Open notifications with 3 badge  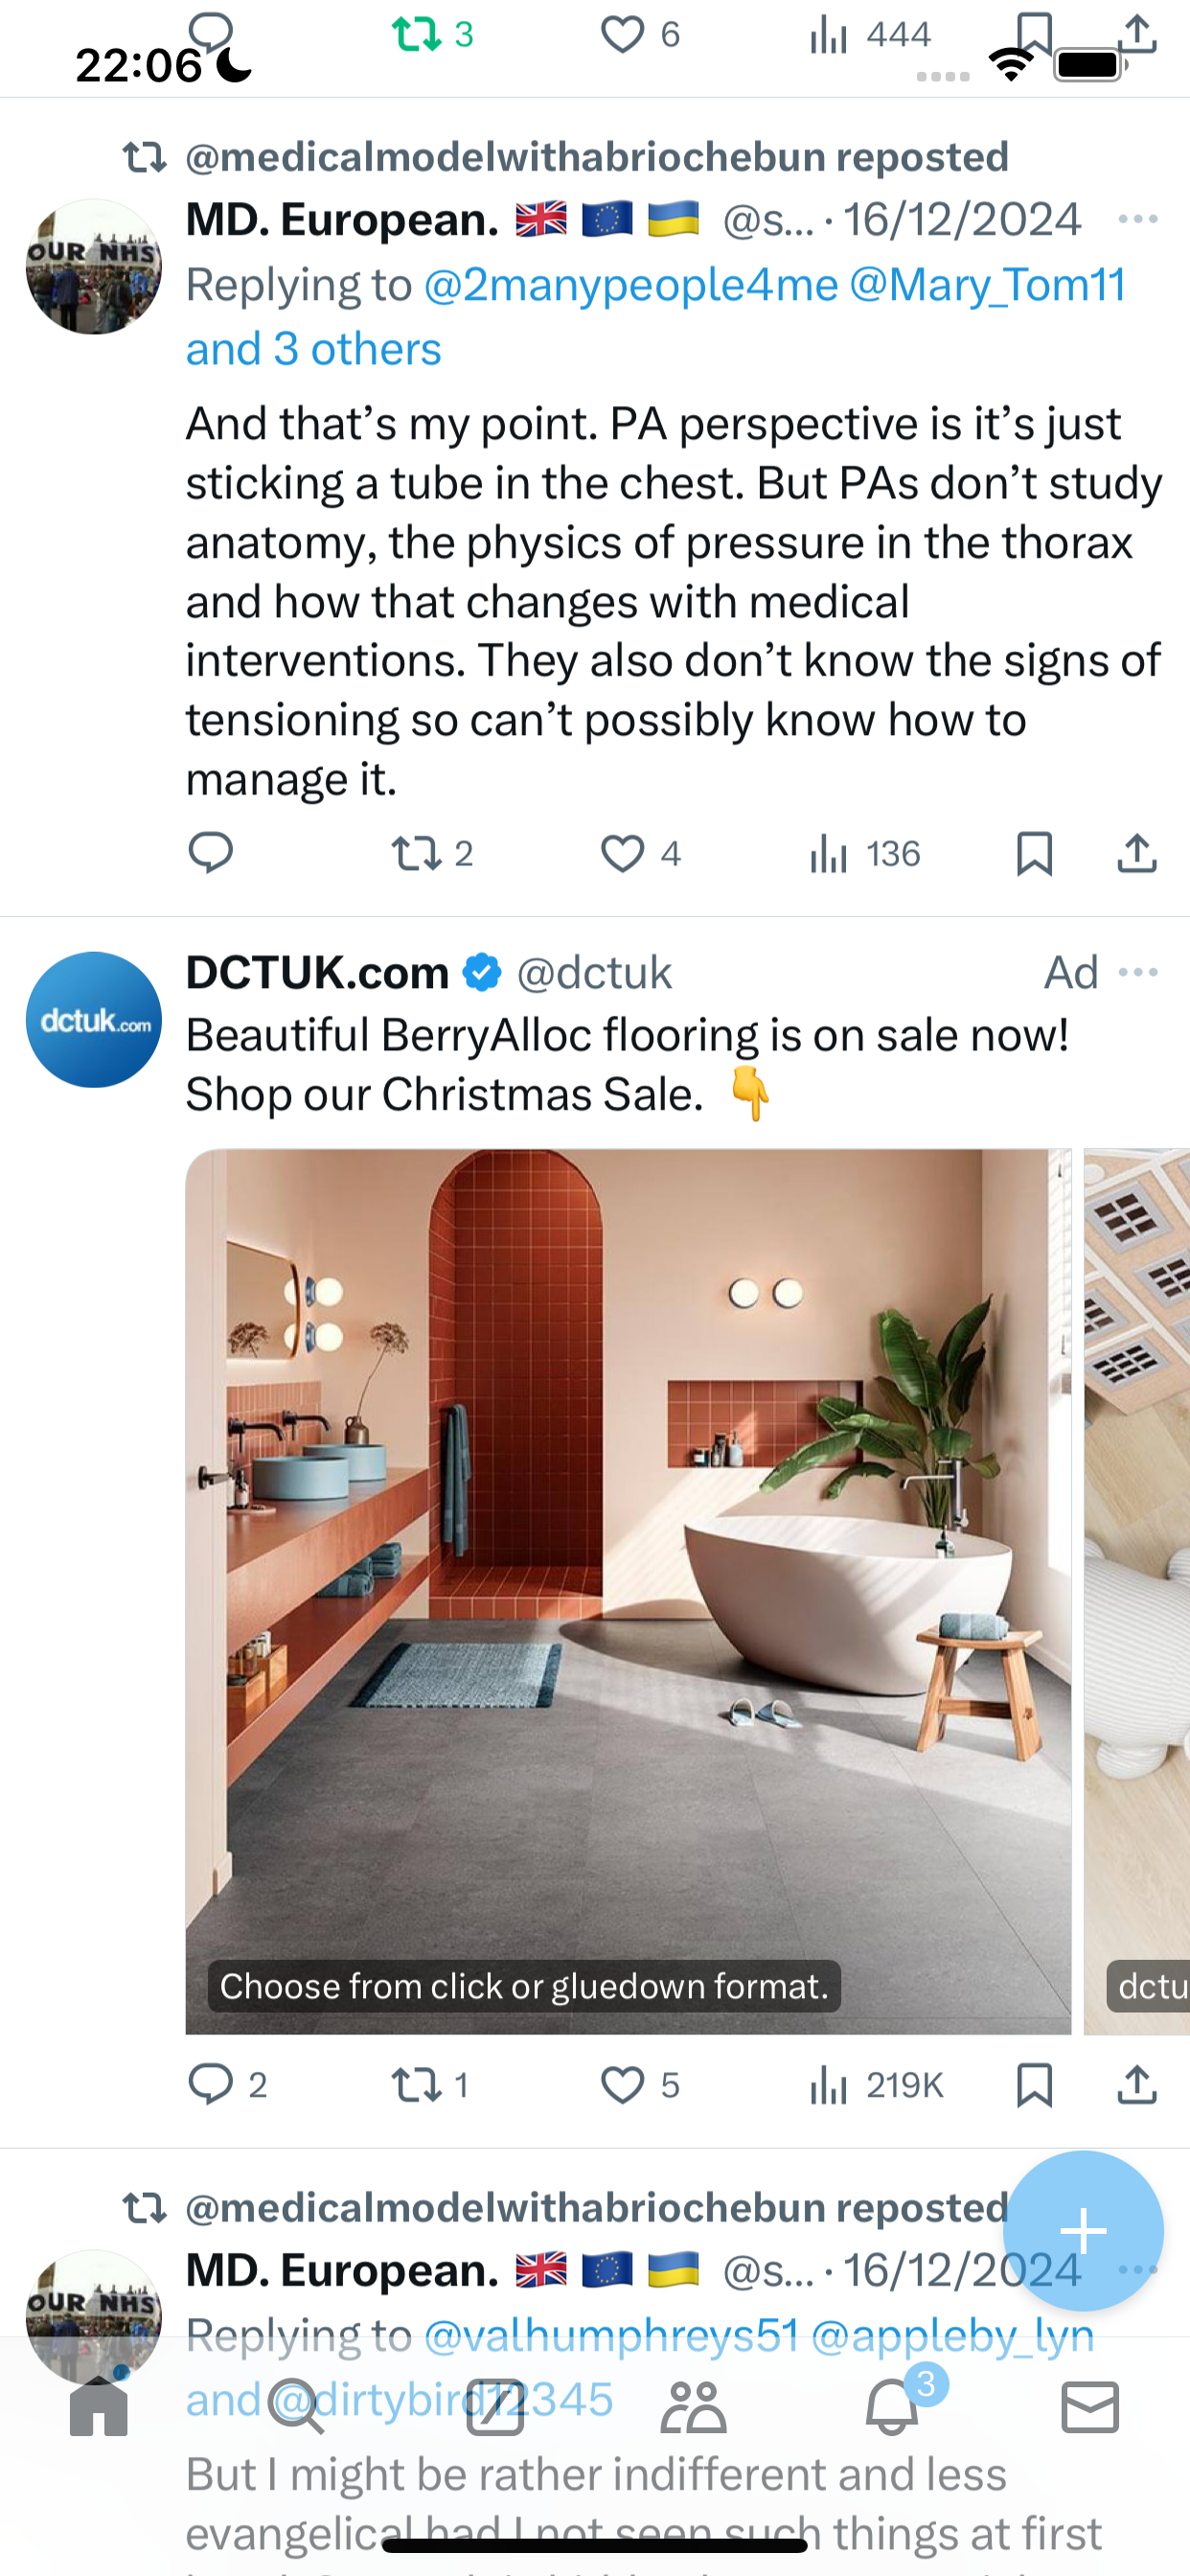click(x=893, y=2405)
